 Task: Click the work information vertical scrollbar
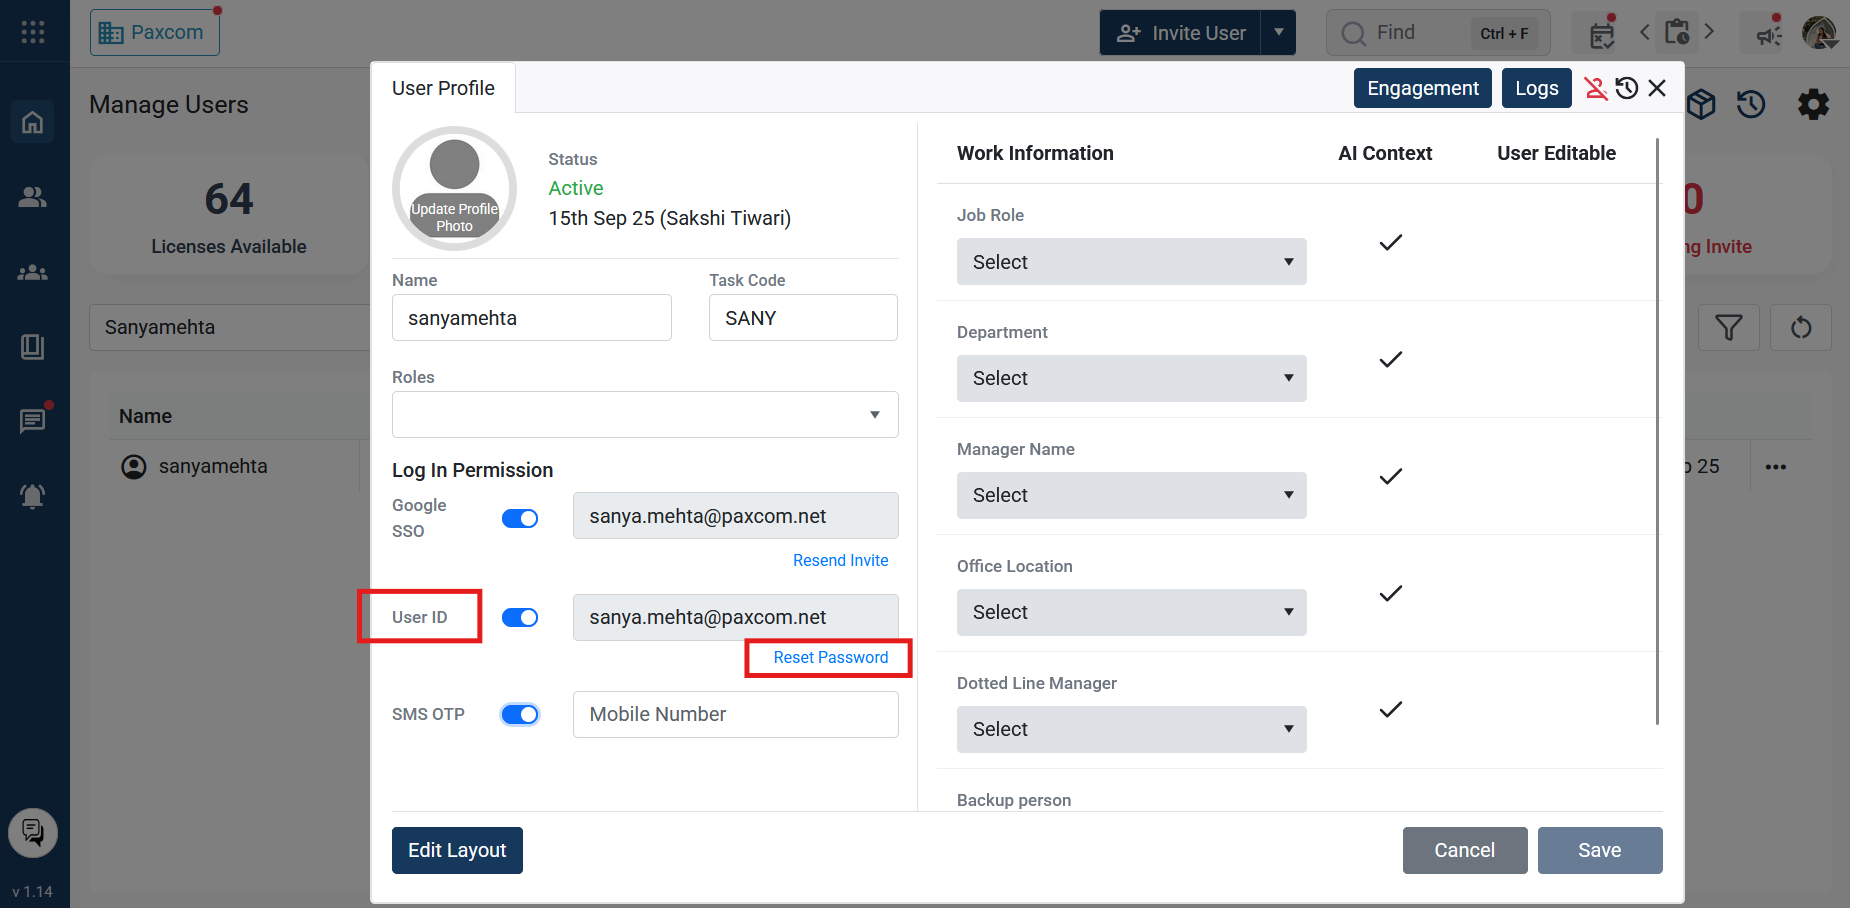pyautogui.click(x=1657, y=430)
